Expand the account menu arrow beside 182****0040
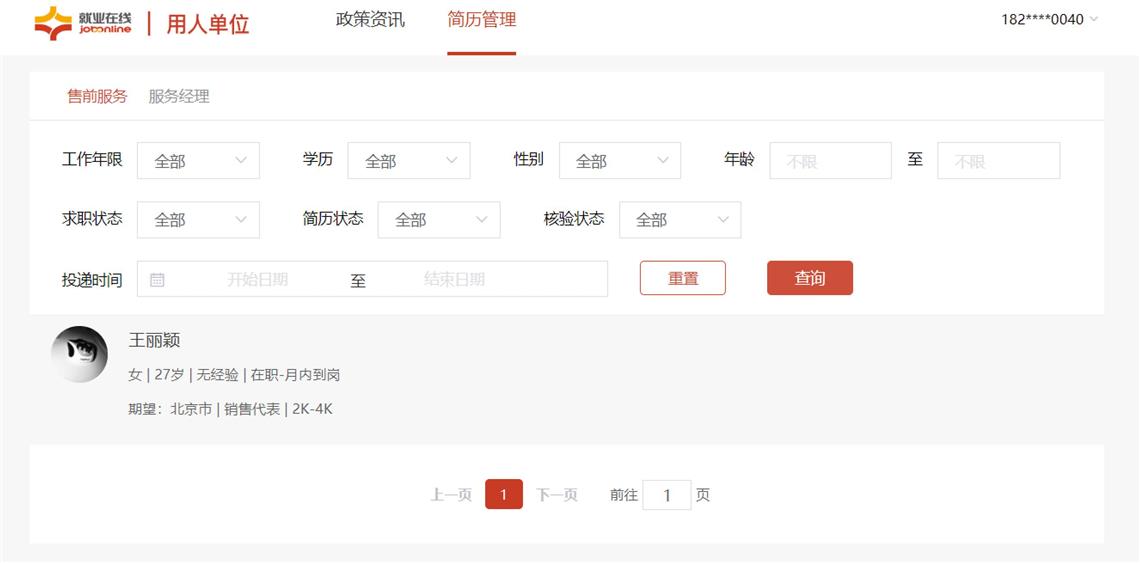1140x563 pixels. point(1093,19)
